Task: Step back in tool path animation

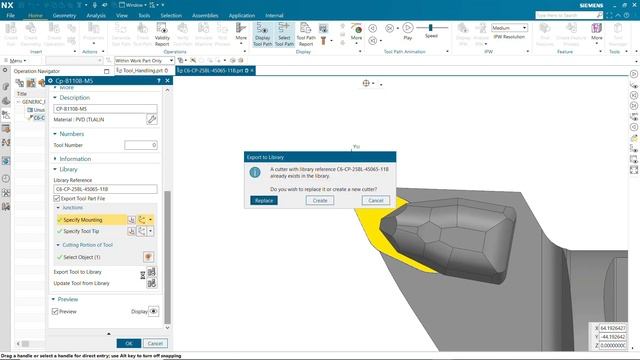Action: pyautogui.click(x=373, y=28)
